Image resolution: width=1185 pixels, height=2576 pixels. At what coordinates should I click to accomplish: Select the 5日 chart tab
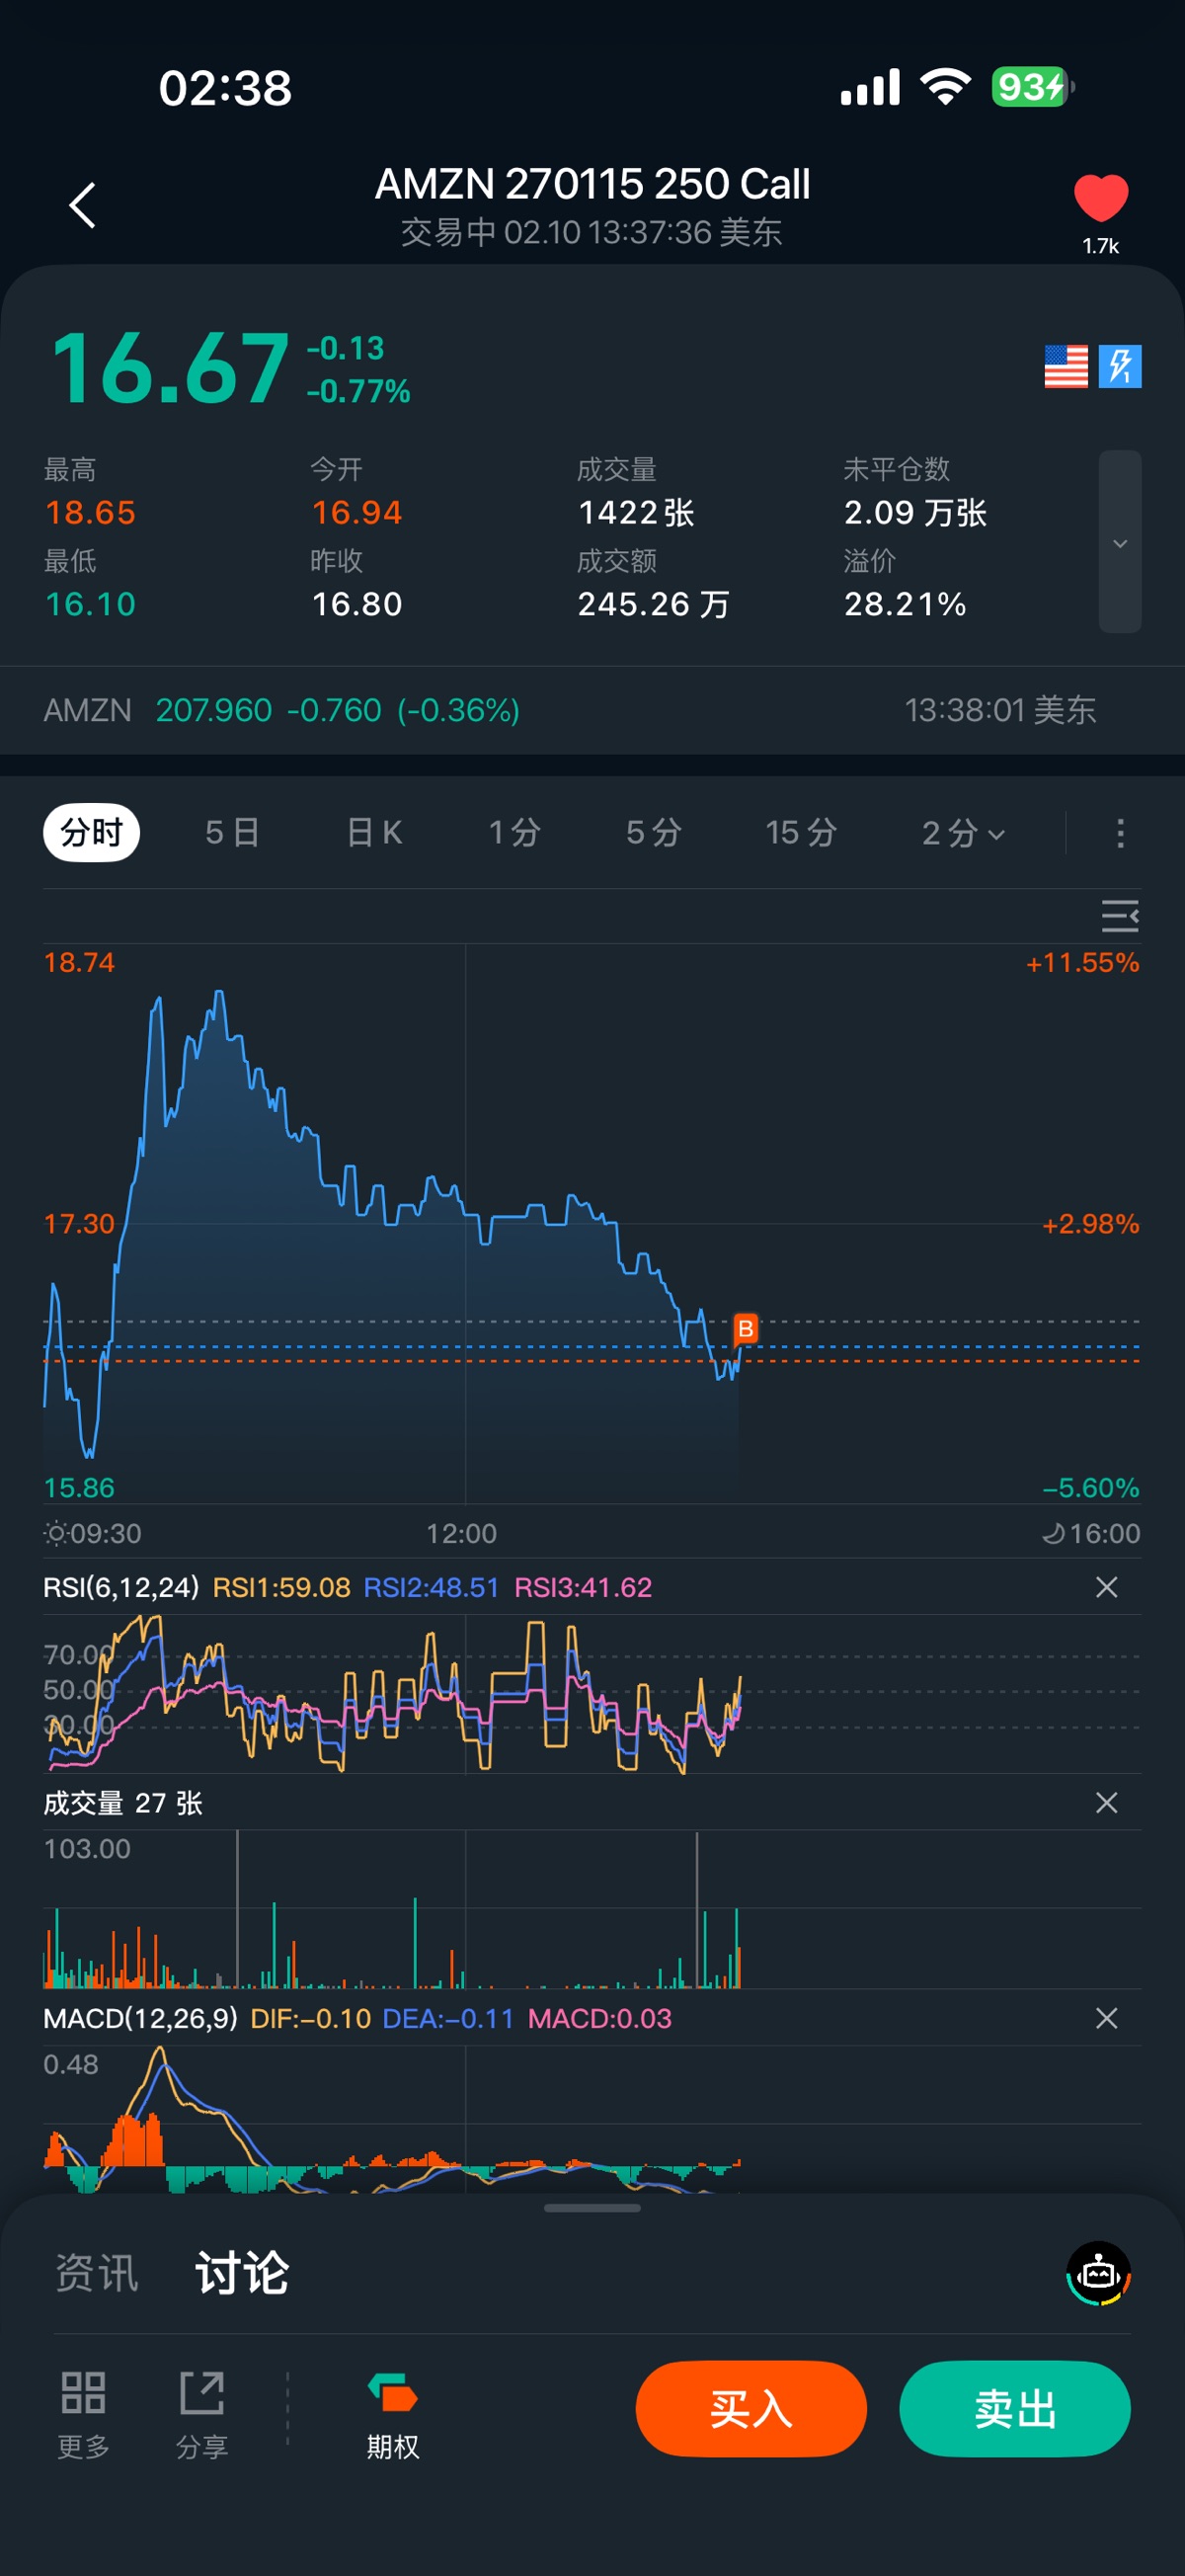(x=232, y=833)
